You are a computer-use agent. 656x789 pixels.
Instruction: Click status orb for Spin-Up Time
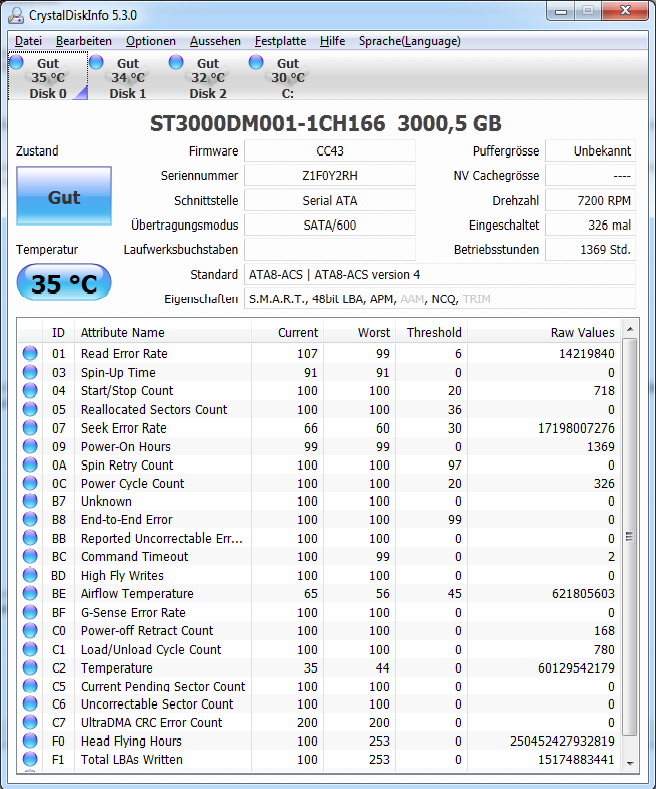point(30,372)
